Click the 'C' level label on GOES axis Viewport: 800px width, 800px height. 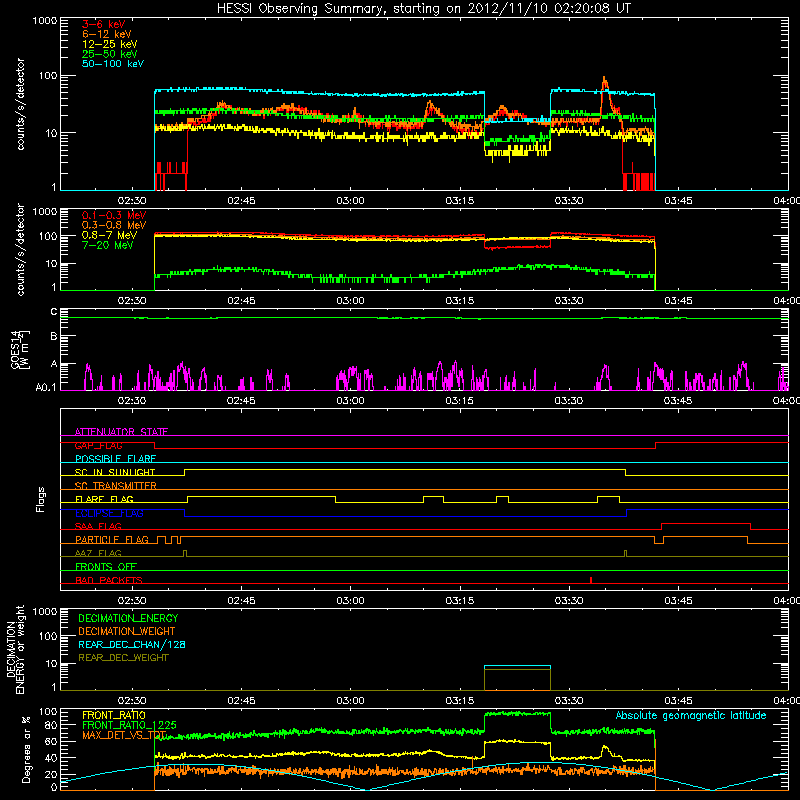pyautogui.click(x=54, y=312)
